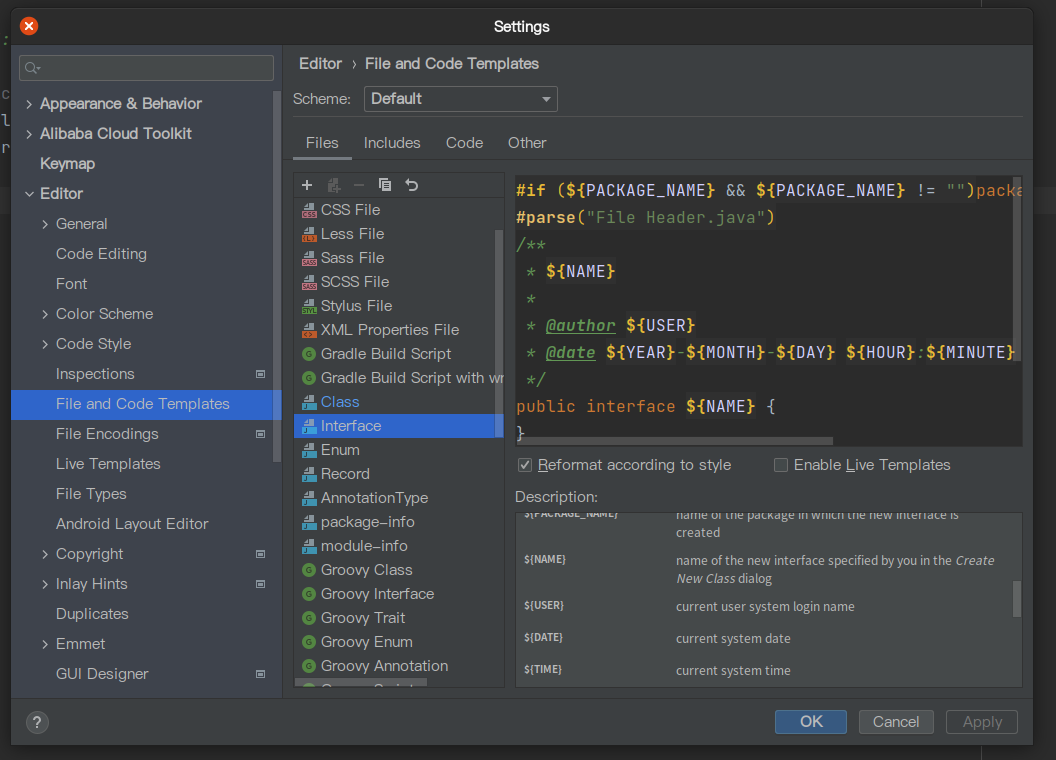Switch to the Other tab
The width and height of the screenshot is (1056, 760).
tap(527, 143)
